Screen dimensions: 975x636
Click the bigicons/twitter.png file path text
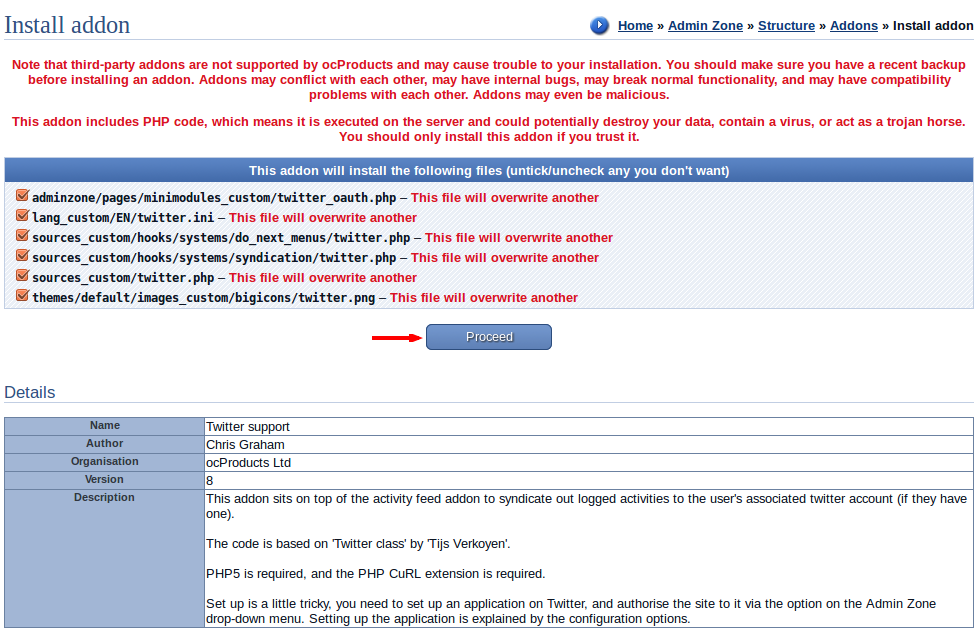point(204,298)
